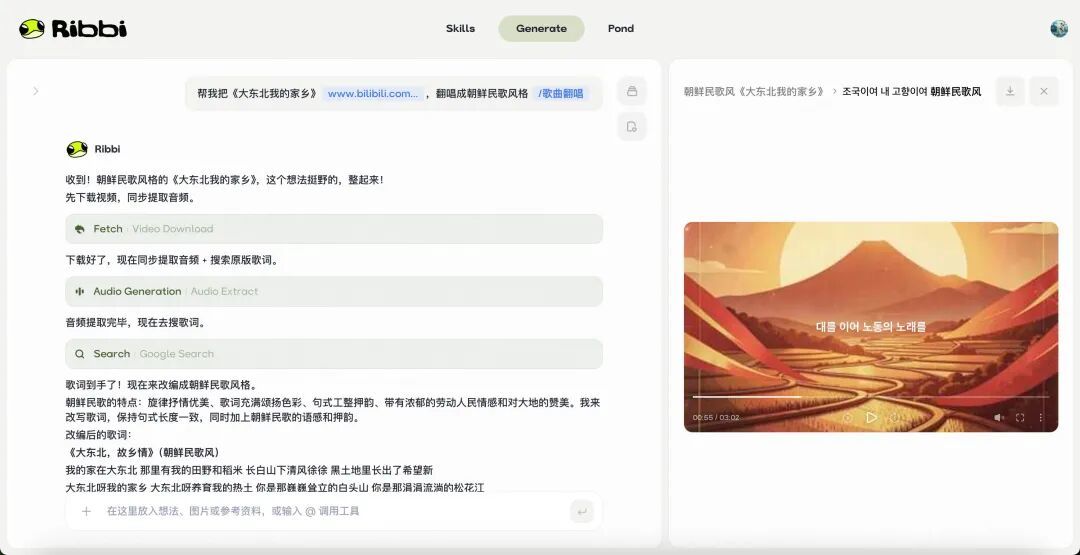Mute the video volume
The height and width of the screenshot is (555, 1080).
(999, 417)
